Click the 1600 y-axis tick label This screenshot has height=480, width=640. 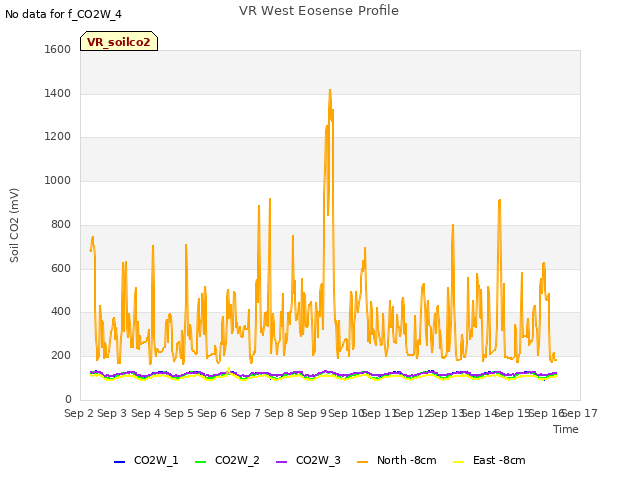click(x=58, y=49)
